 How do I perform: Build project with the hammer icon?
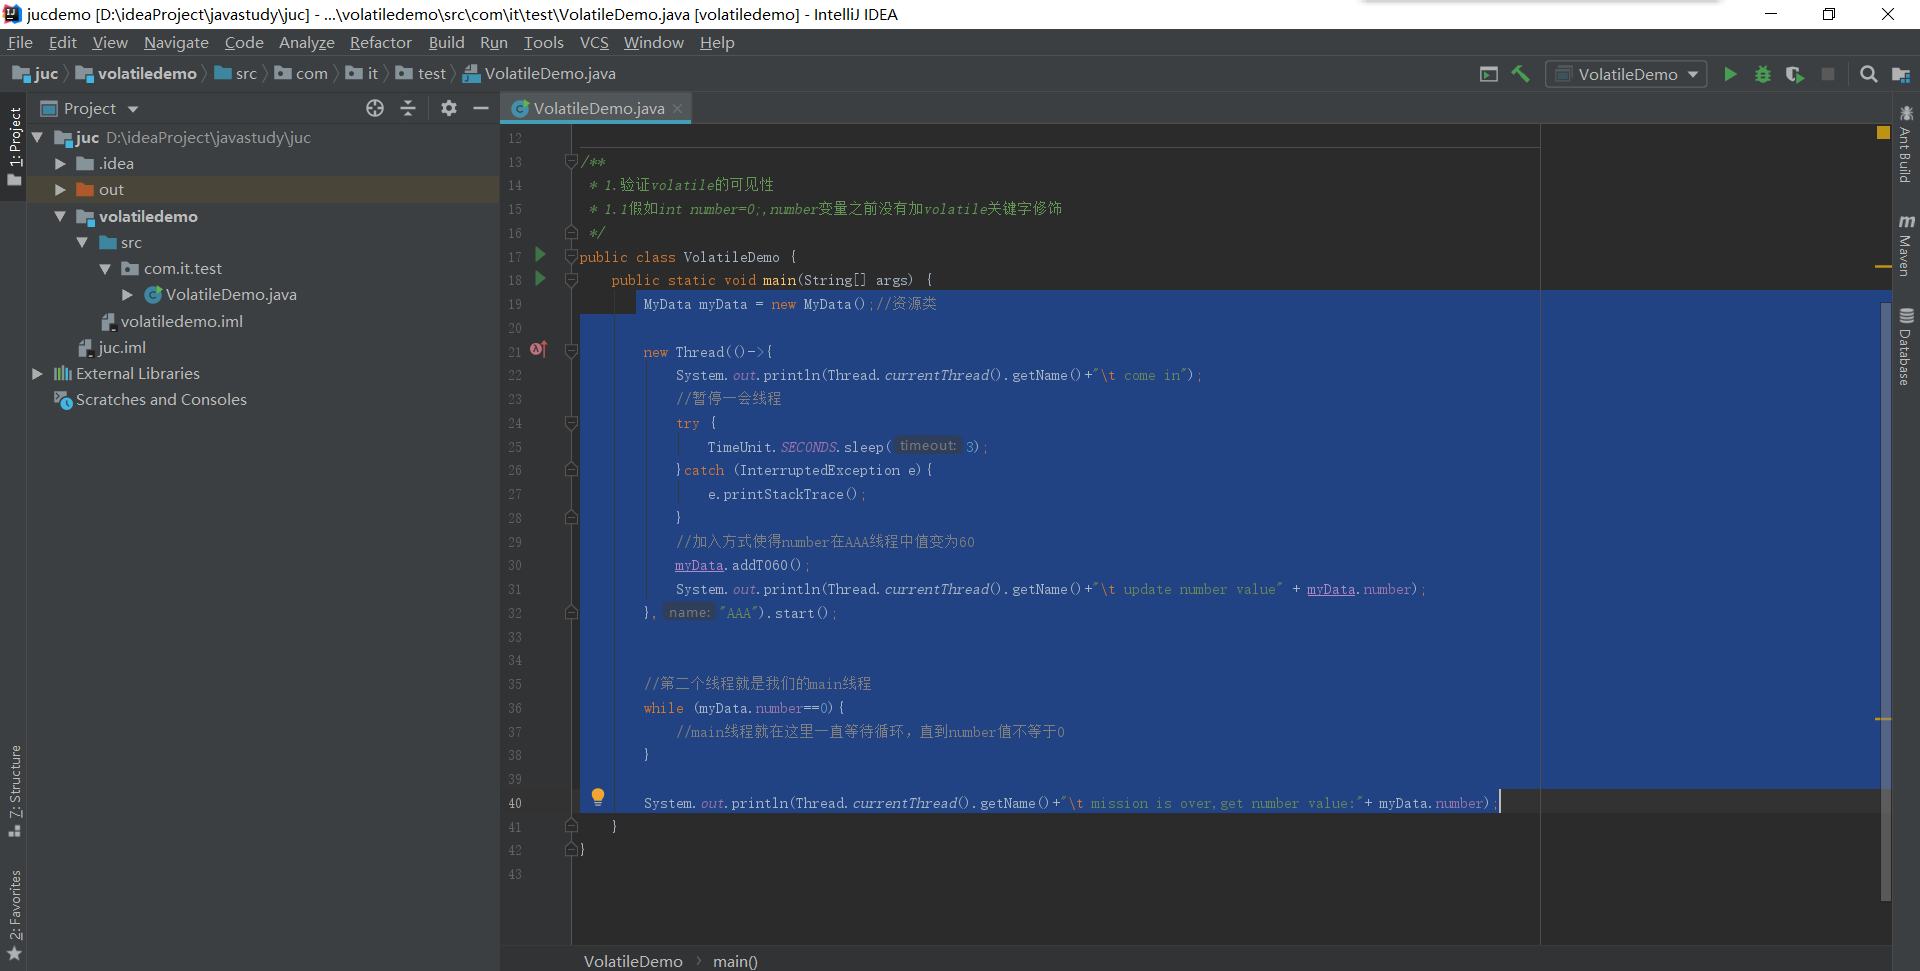tap(1521, 74)
